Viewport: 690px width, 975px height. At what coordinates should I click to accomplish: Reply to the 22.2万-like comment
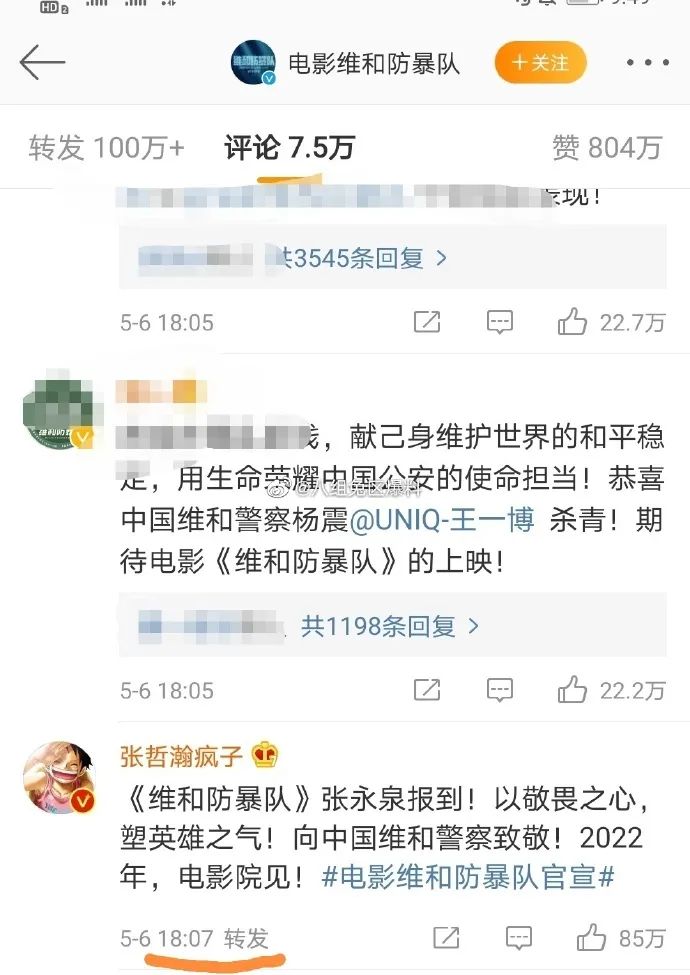499,690
